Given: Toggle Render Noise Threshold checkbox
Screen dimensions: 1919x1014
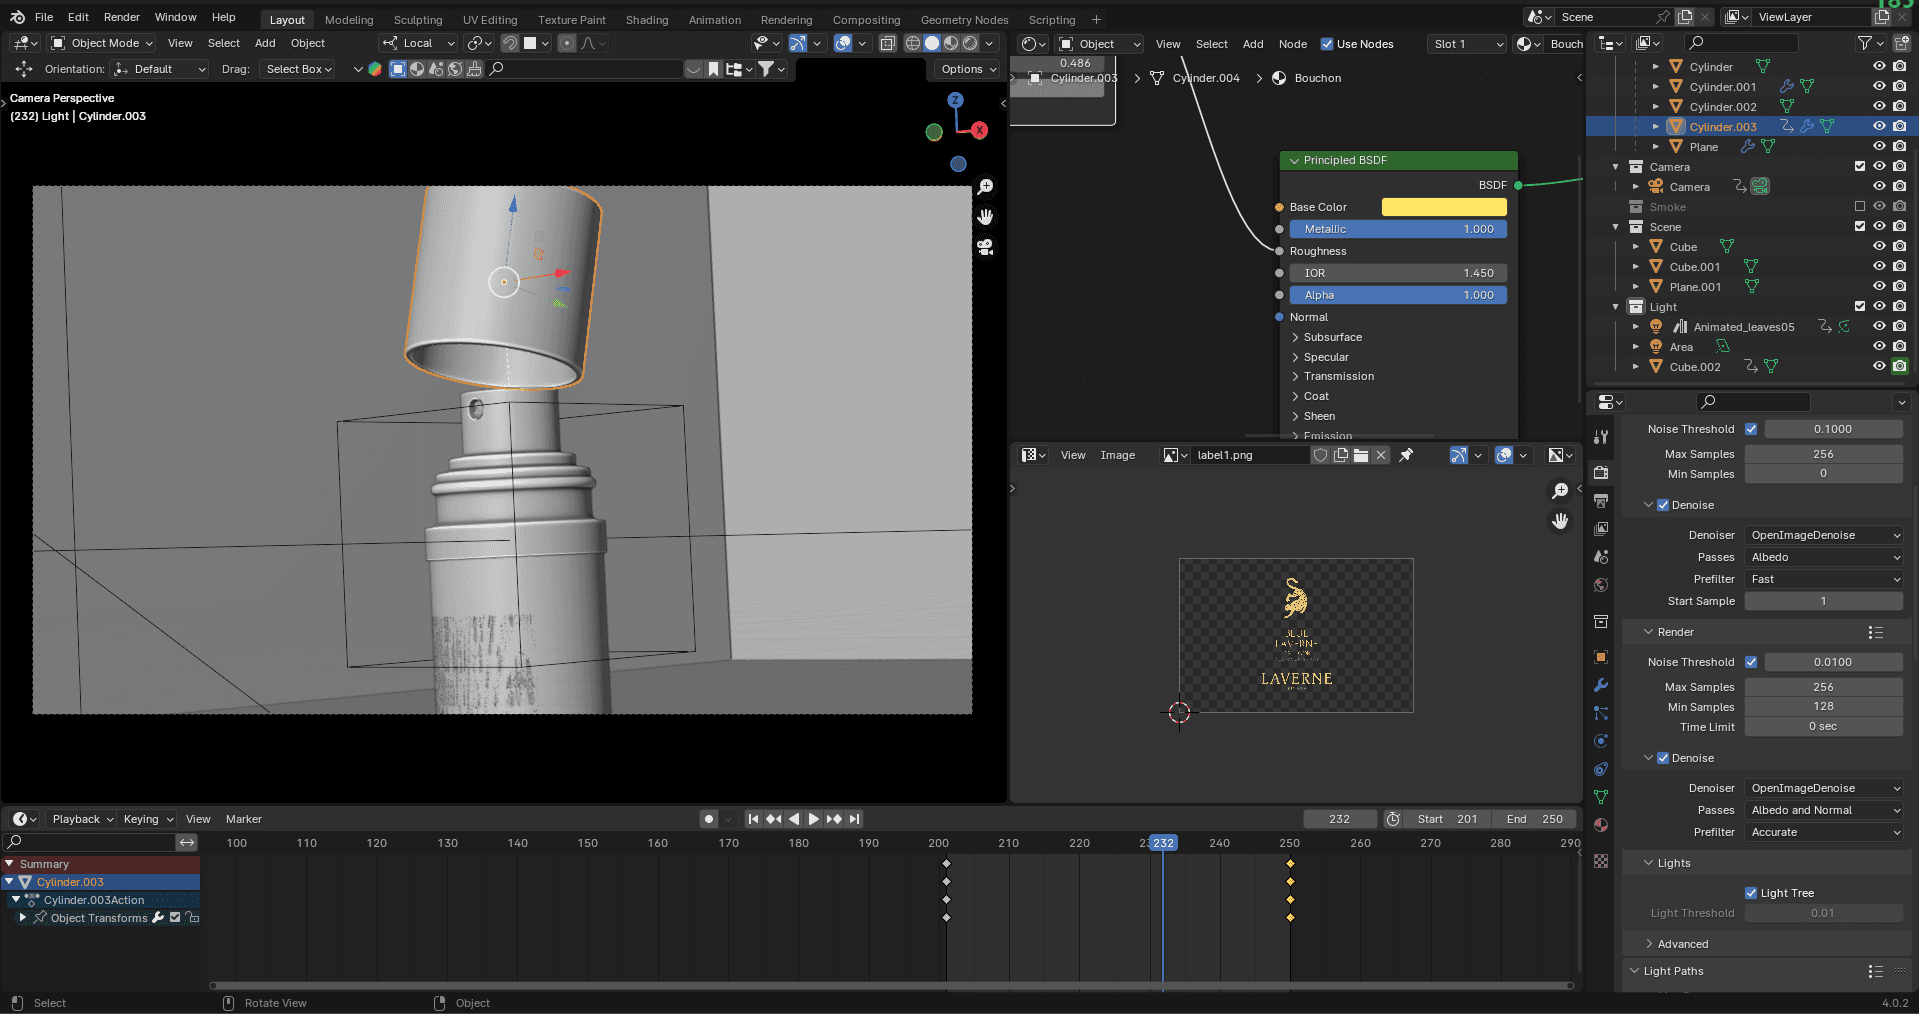Looking at the screenshot, I should tap(1751, 662).
